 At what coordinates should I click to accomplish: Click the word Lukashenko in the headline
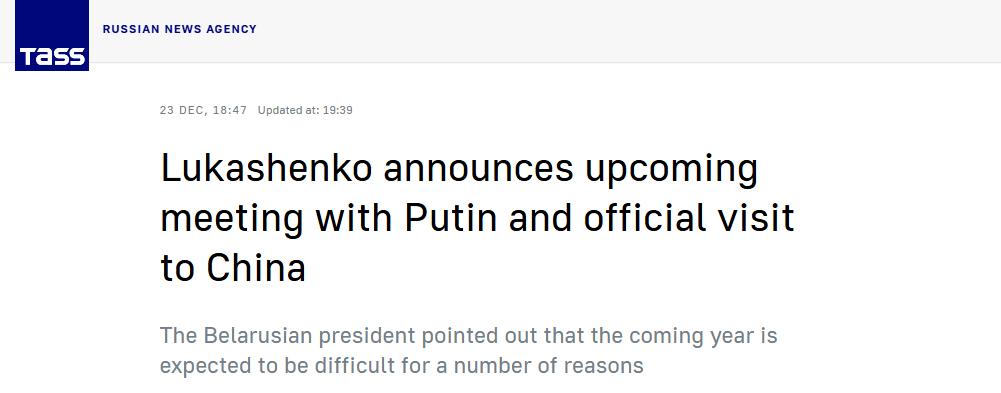266,169
